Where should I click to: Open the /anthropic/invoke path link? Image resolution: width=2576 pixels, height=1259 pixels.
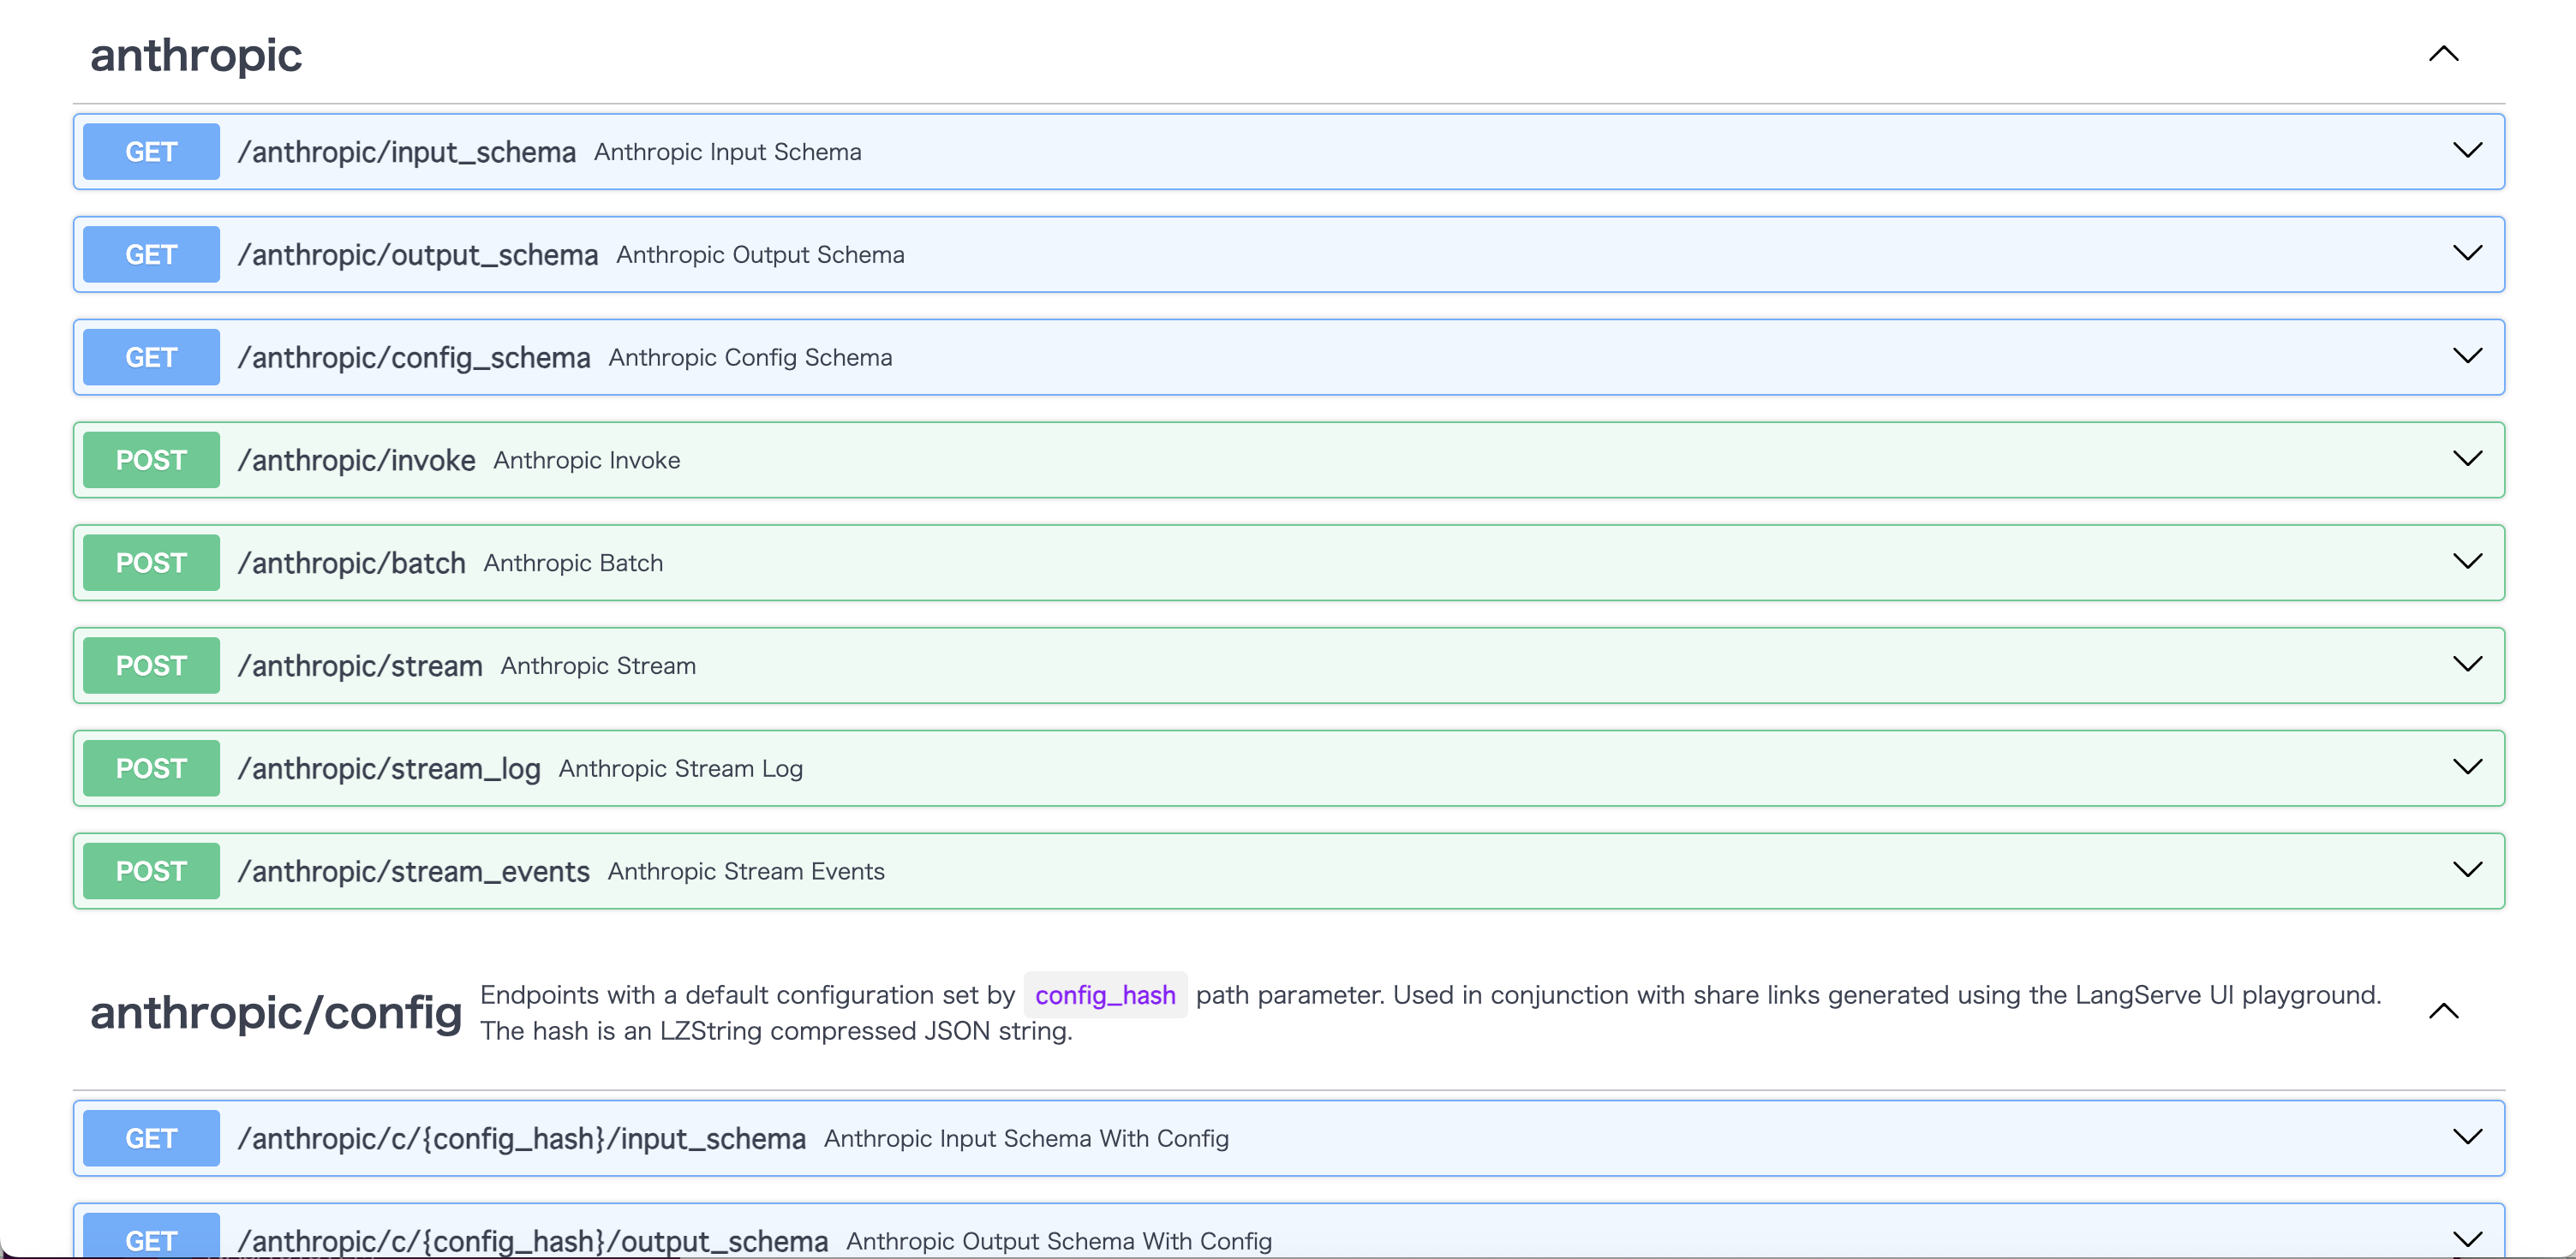pos(356,460)
